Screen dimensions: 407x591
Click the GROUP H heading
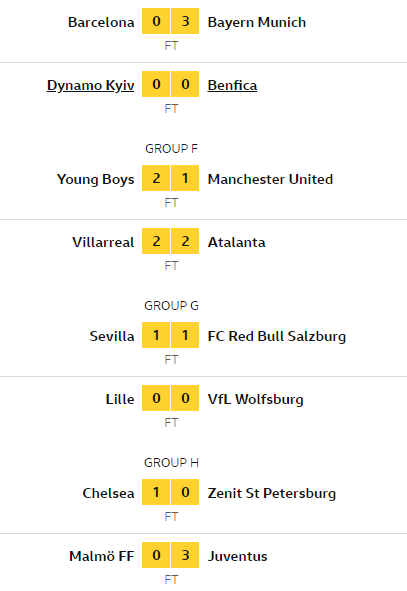point(171,462)
